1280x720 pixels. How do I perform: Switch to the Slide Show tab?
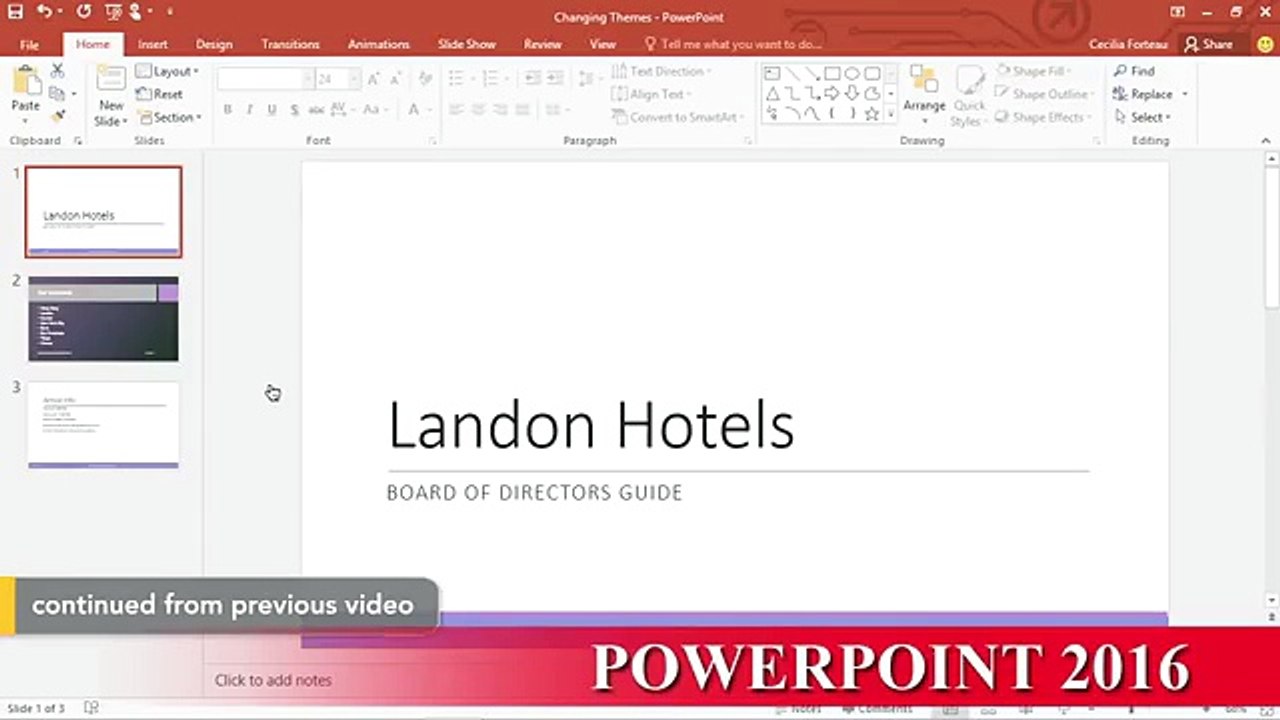[x=466, y=44]
